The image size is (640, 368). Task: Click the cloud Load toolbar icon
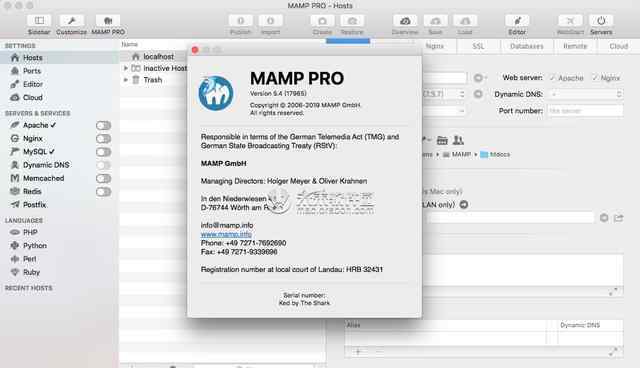tap(465, 21)
